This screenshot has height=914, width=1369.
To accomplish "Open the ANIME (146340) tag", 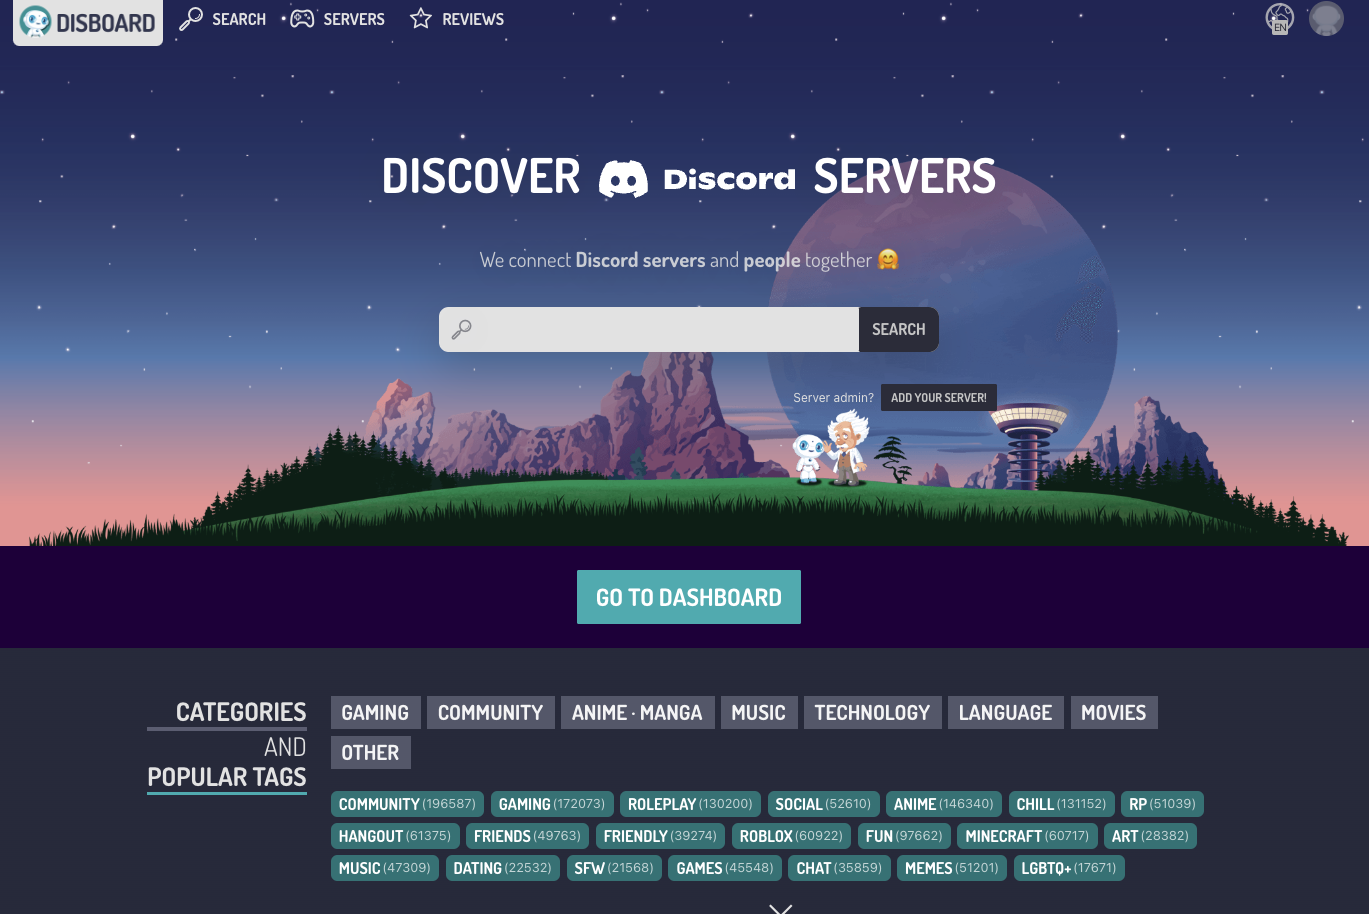I will pyautogui.click(x=944, y=804).
